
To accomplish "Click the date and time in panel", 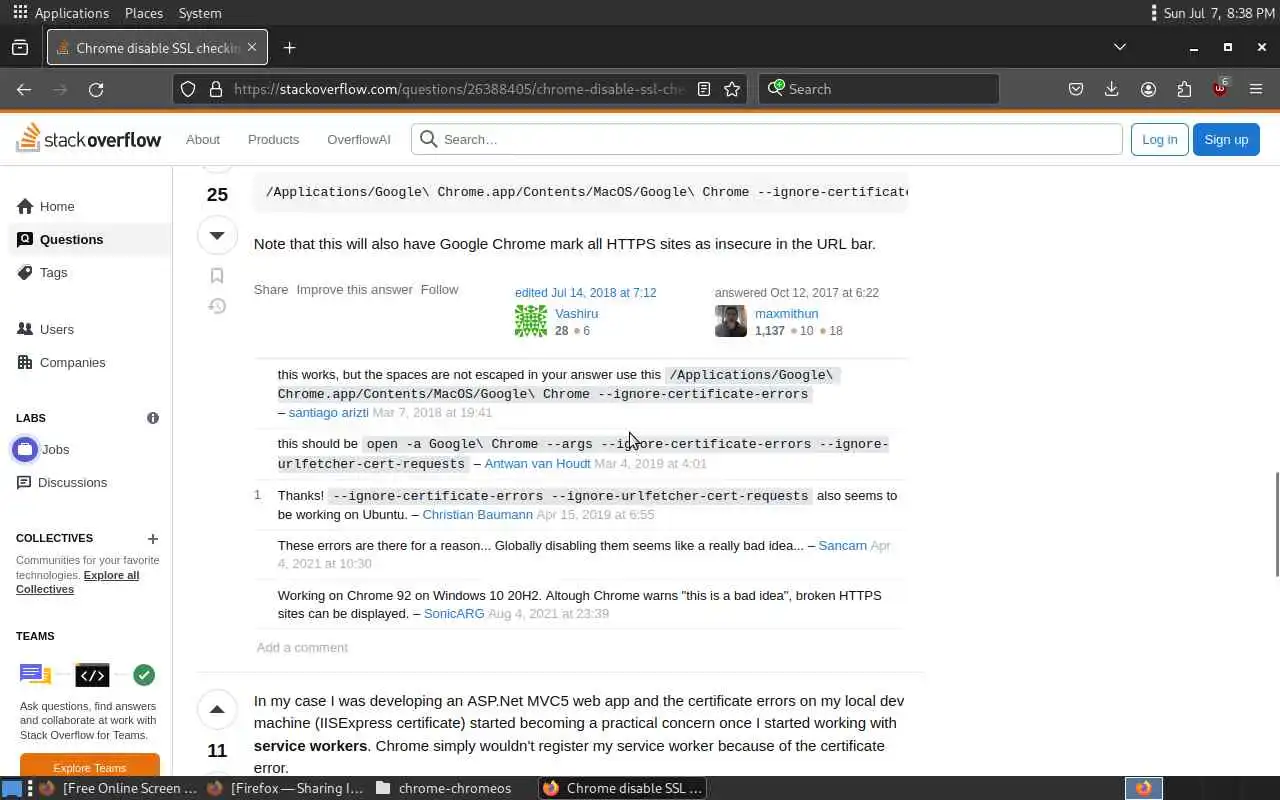I will [x=1219, y=13].
